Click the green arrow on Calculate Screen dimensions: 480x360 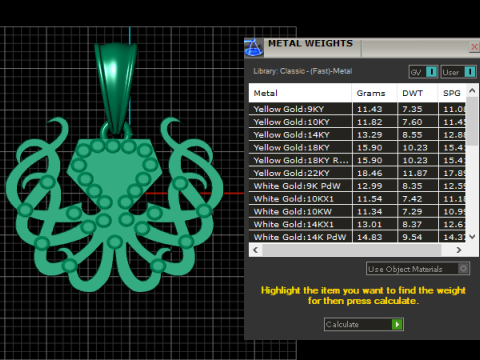click(397, 324)
